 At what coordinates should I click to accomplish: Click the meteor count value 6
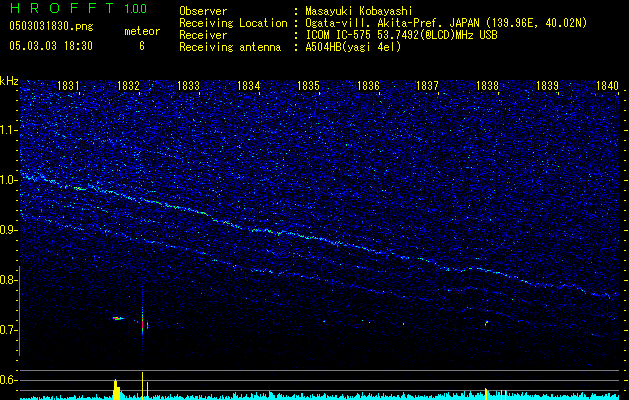click(142, 46)
